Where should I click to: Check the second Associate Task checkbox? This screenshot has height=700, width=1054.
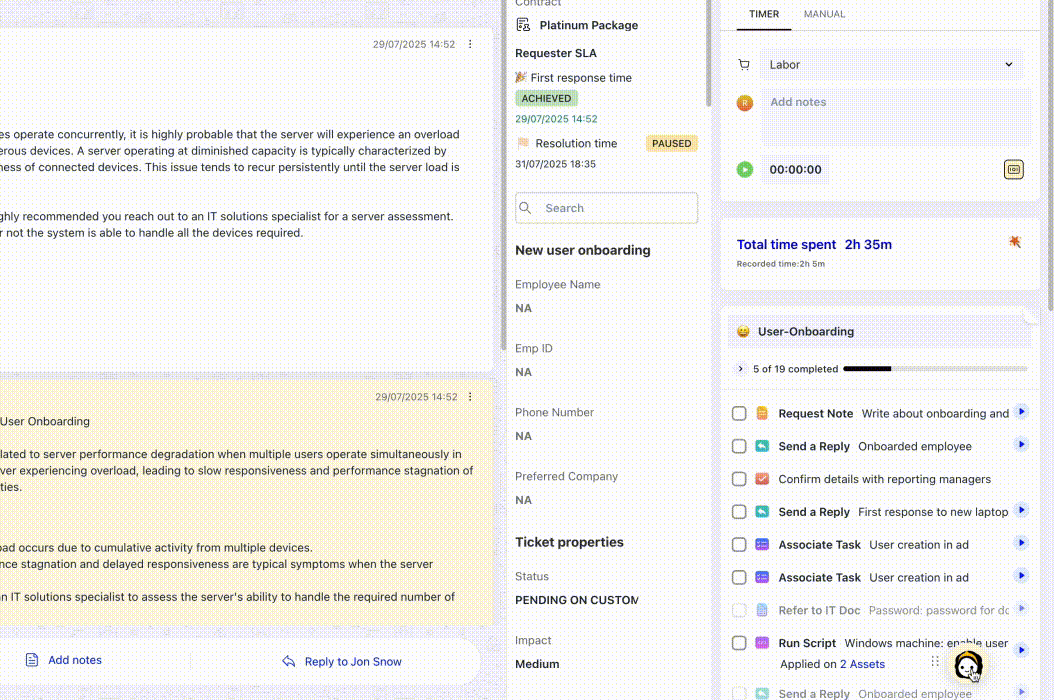739,578
